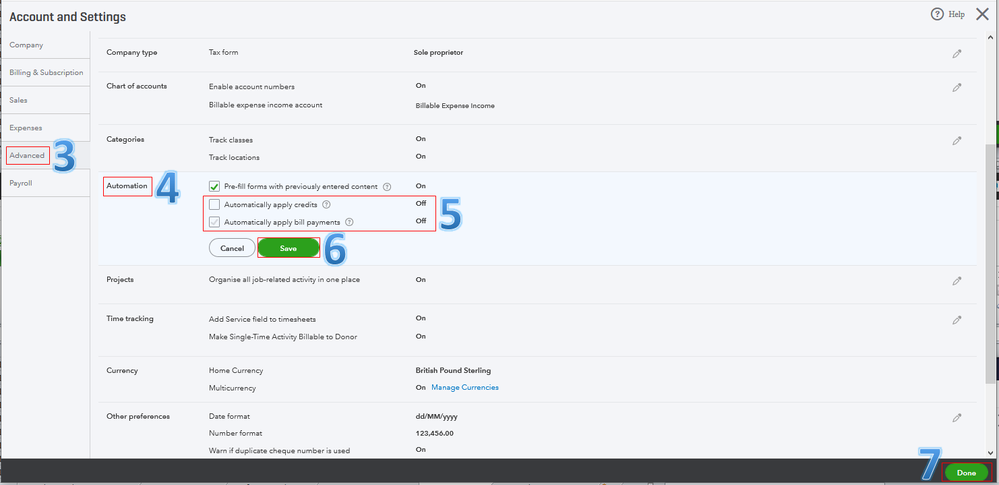
Task: Click the Multicurrency row label
Action: 233,387
